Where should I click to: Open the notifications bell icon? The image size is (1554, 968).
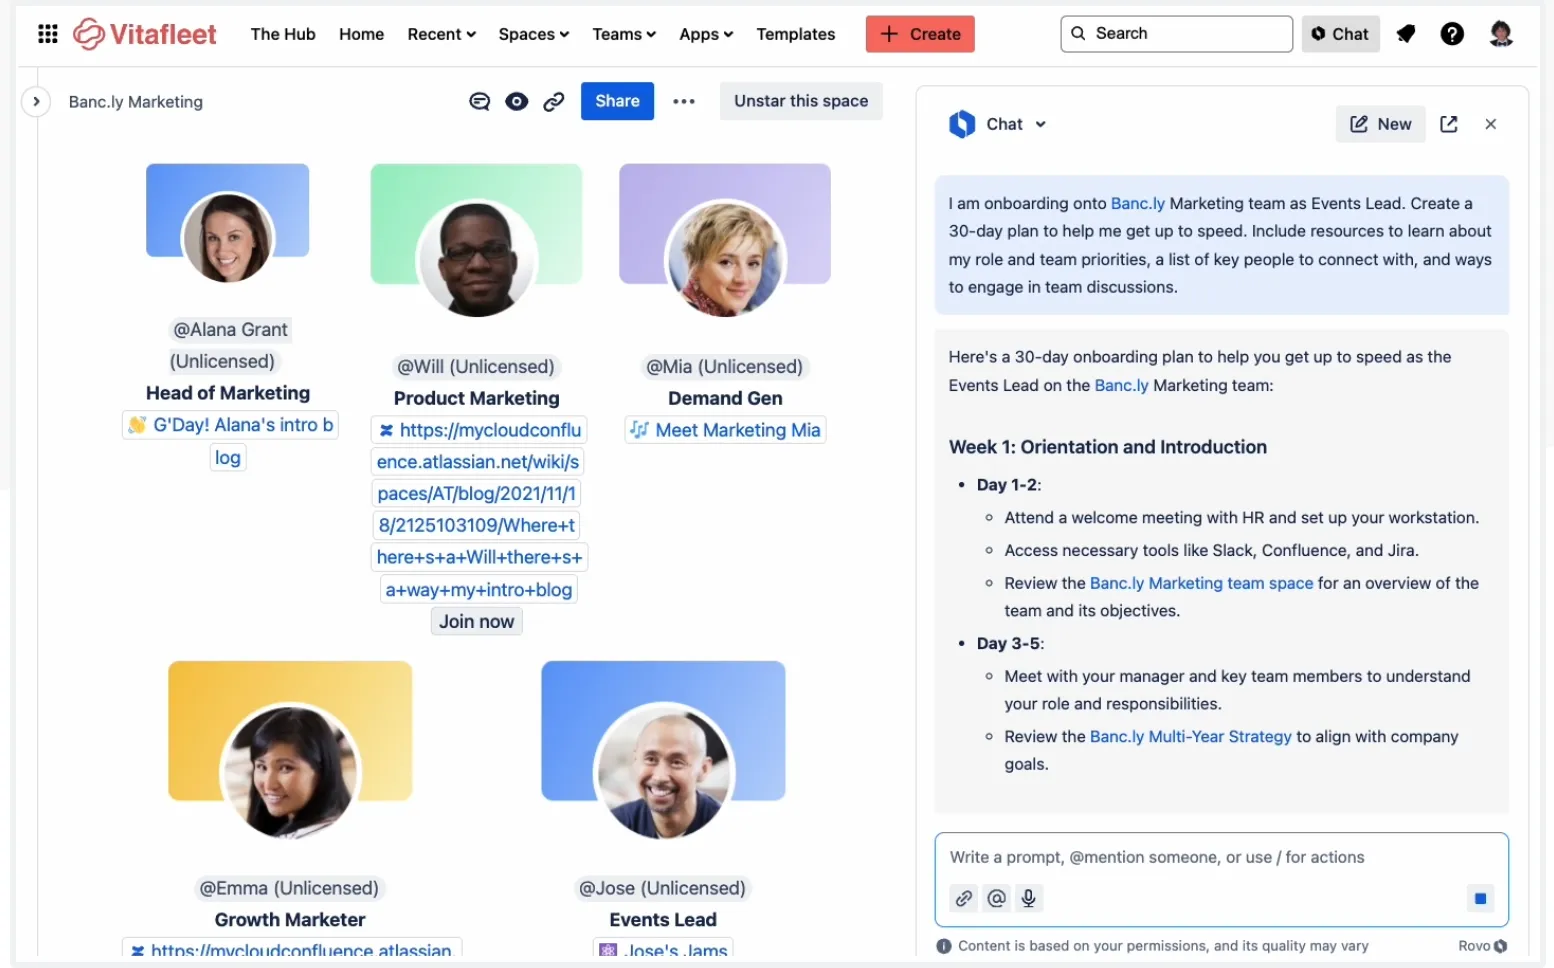1406,34
